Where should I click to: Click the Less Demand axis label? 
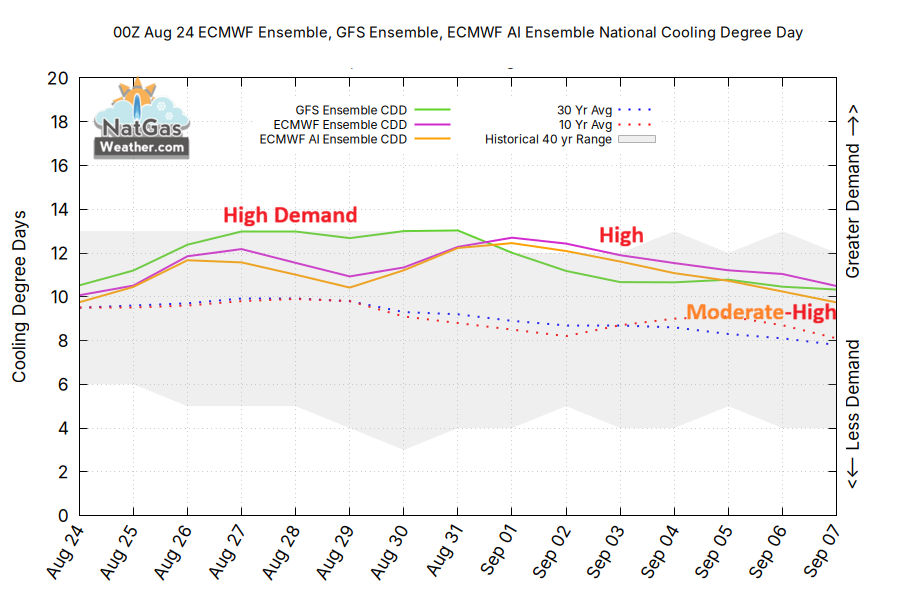point(853,414)
